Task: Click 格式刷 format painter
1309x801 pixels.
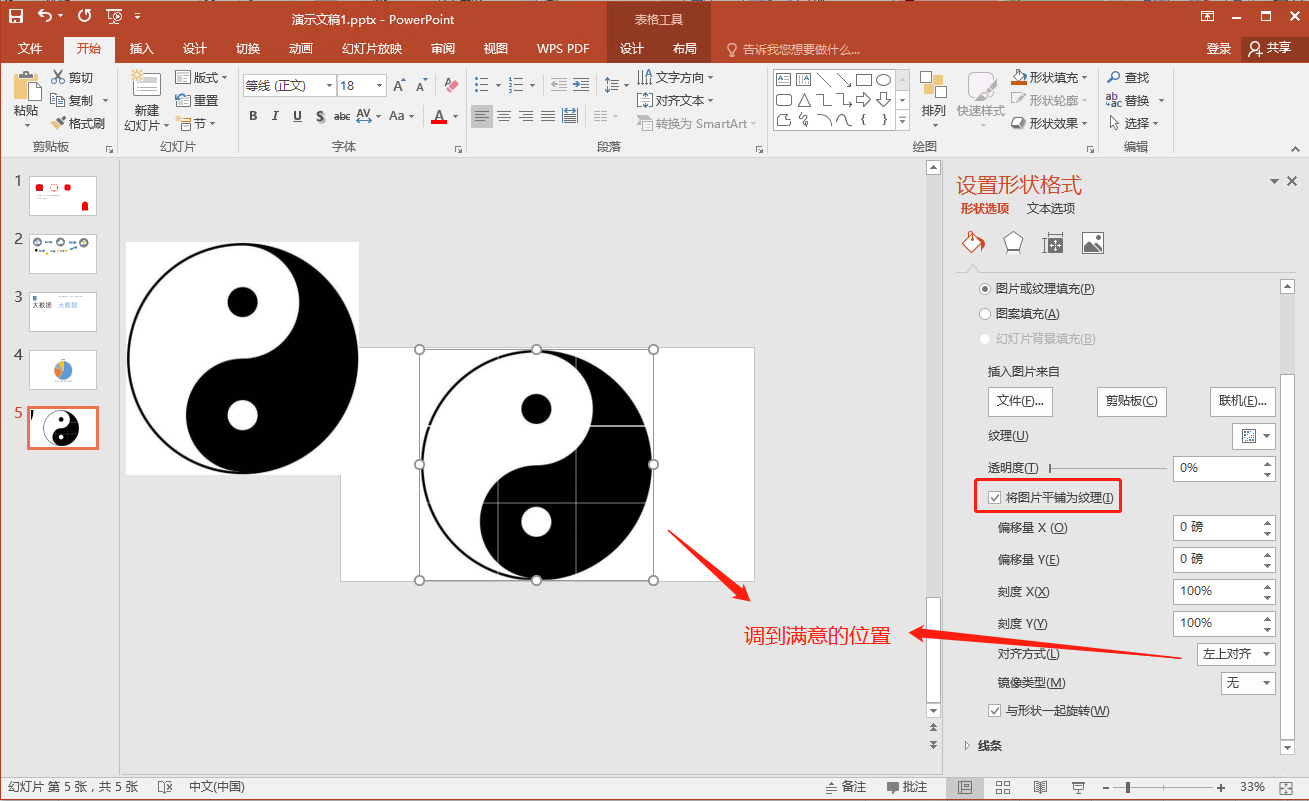Action: [77, 123]
